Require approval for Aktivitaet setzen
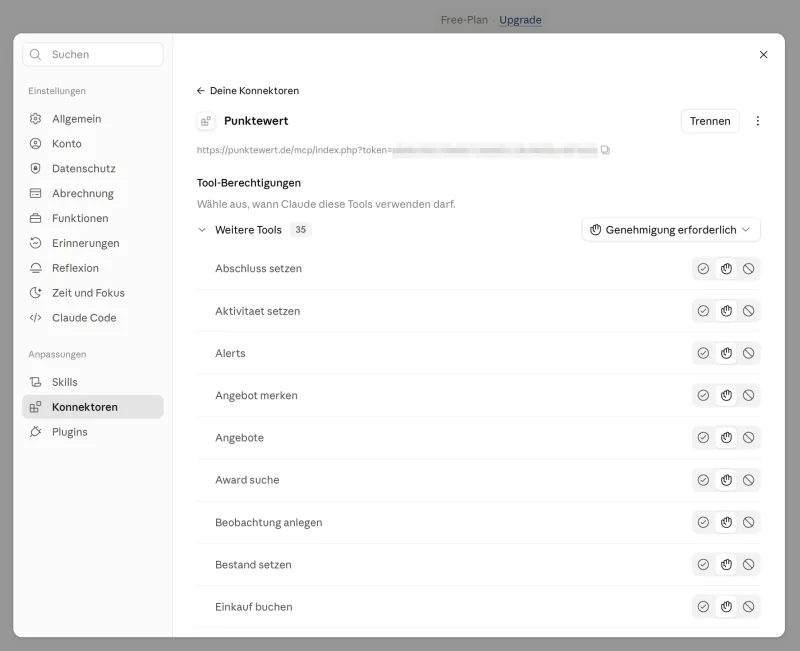 [726, 311]
